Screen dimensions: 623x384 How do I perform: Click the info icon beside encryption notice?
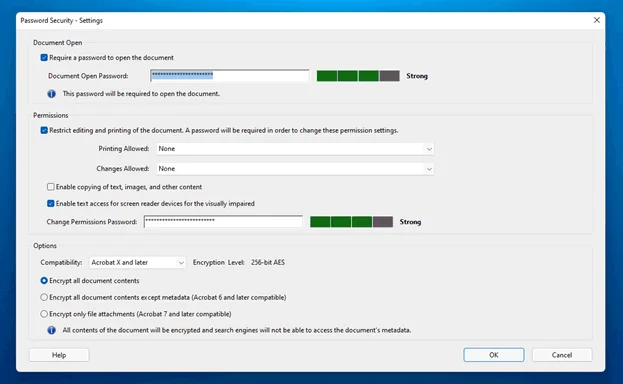tap(52, 330)
